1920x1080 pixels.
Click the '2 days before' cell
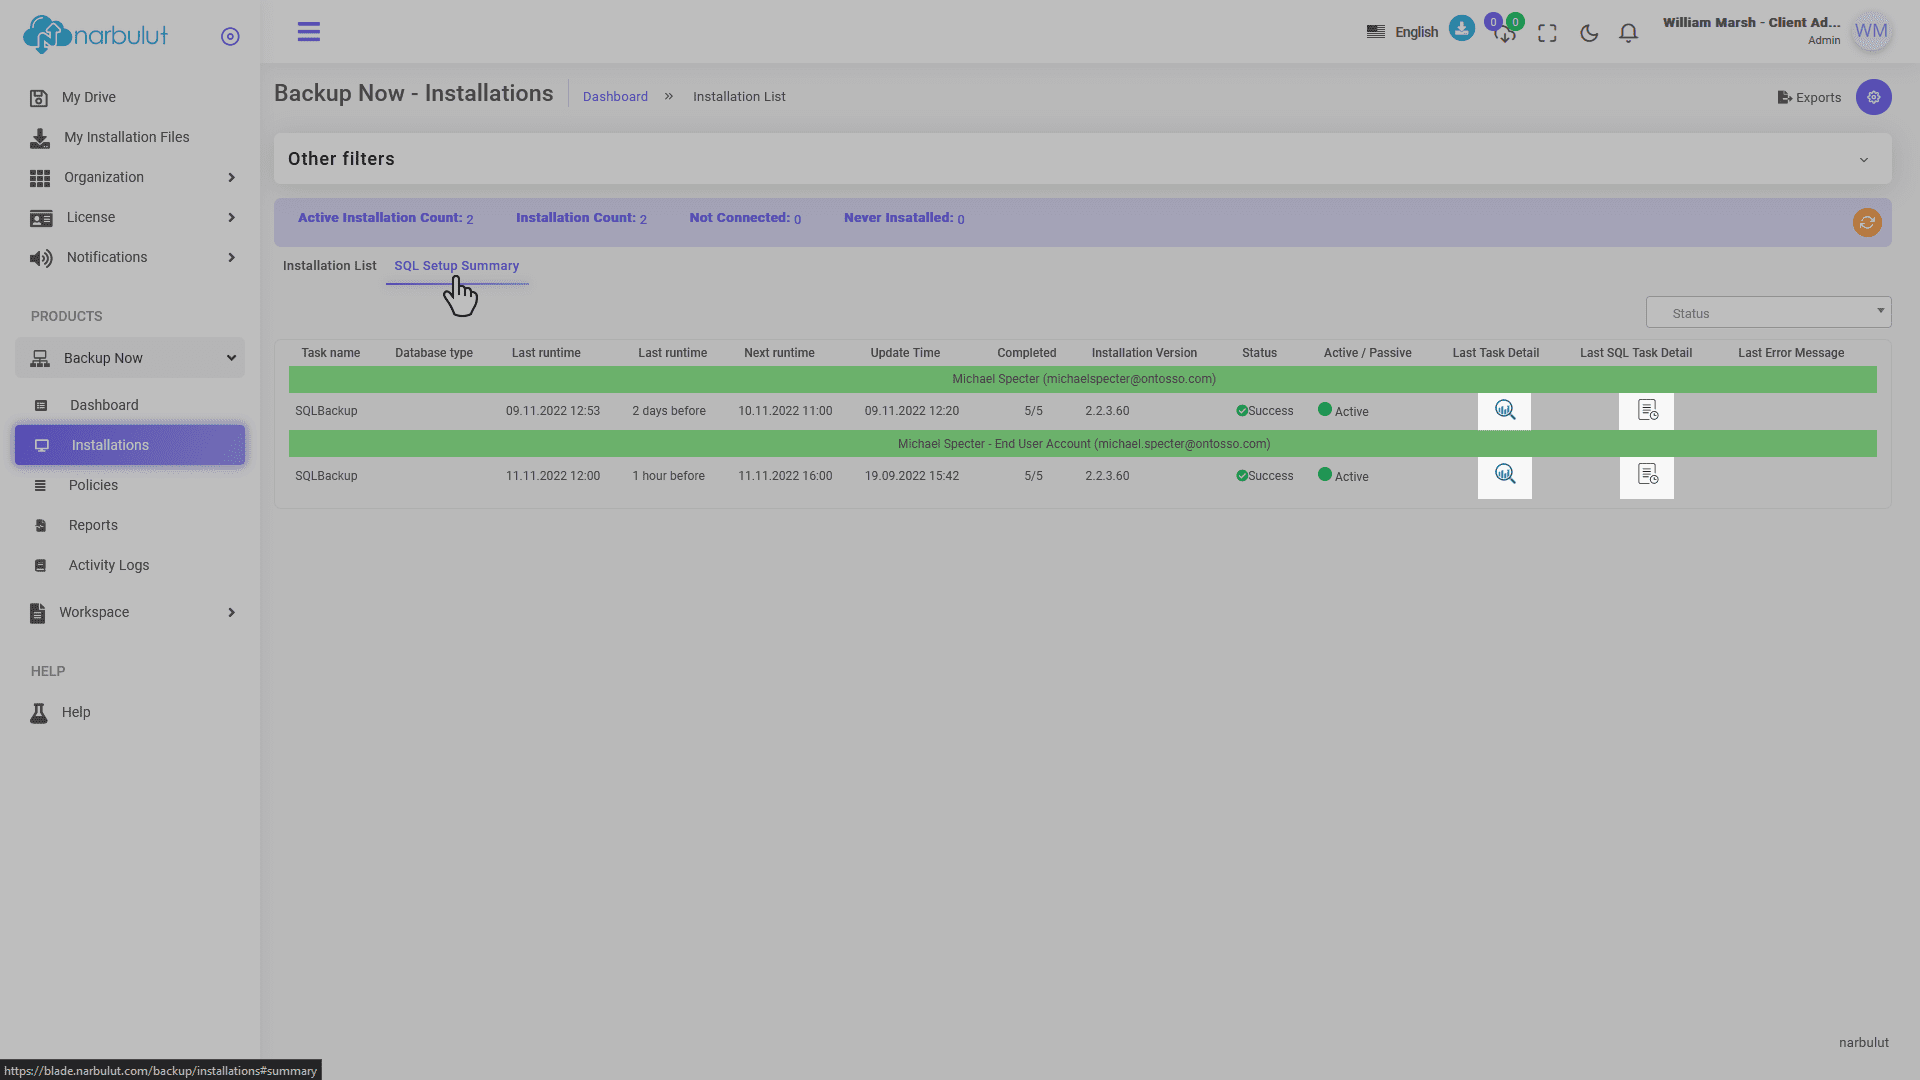pos(669,411)
